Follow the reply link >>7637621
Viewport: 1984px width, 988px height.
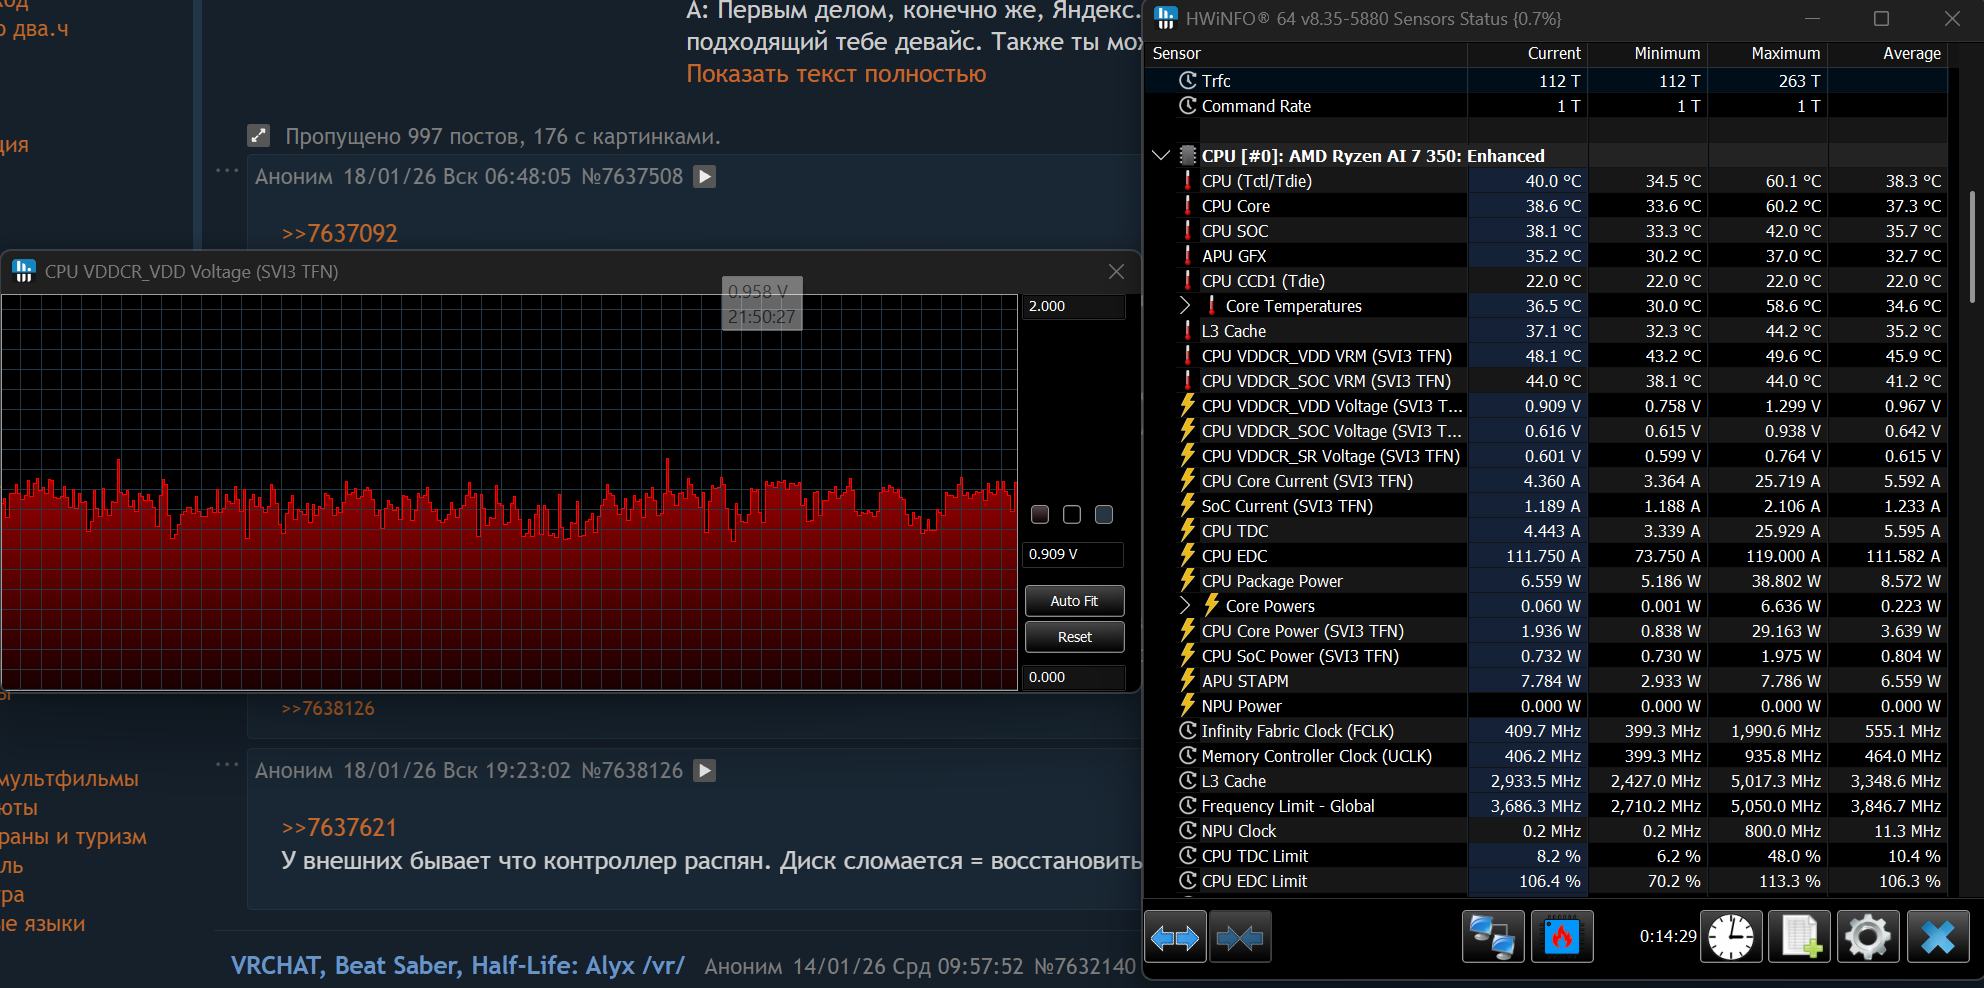(340, 828)
